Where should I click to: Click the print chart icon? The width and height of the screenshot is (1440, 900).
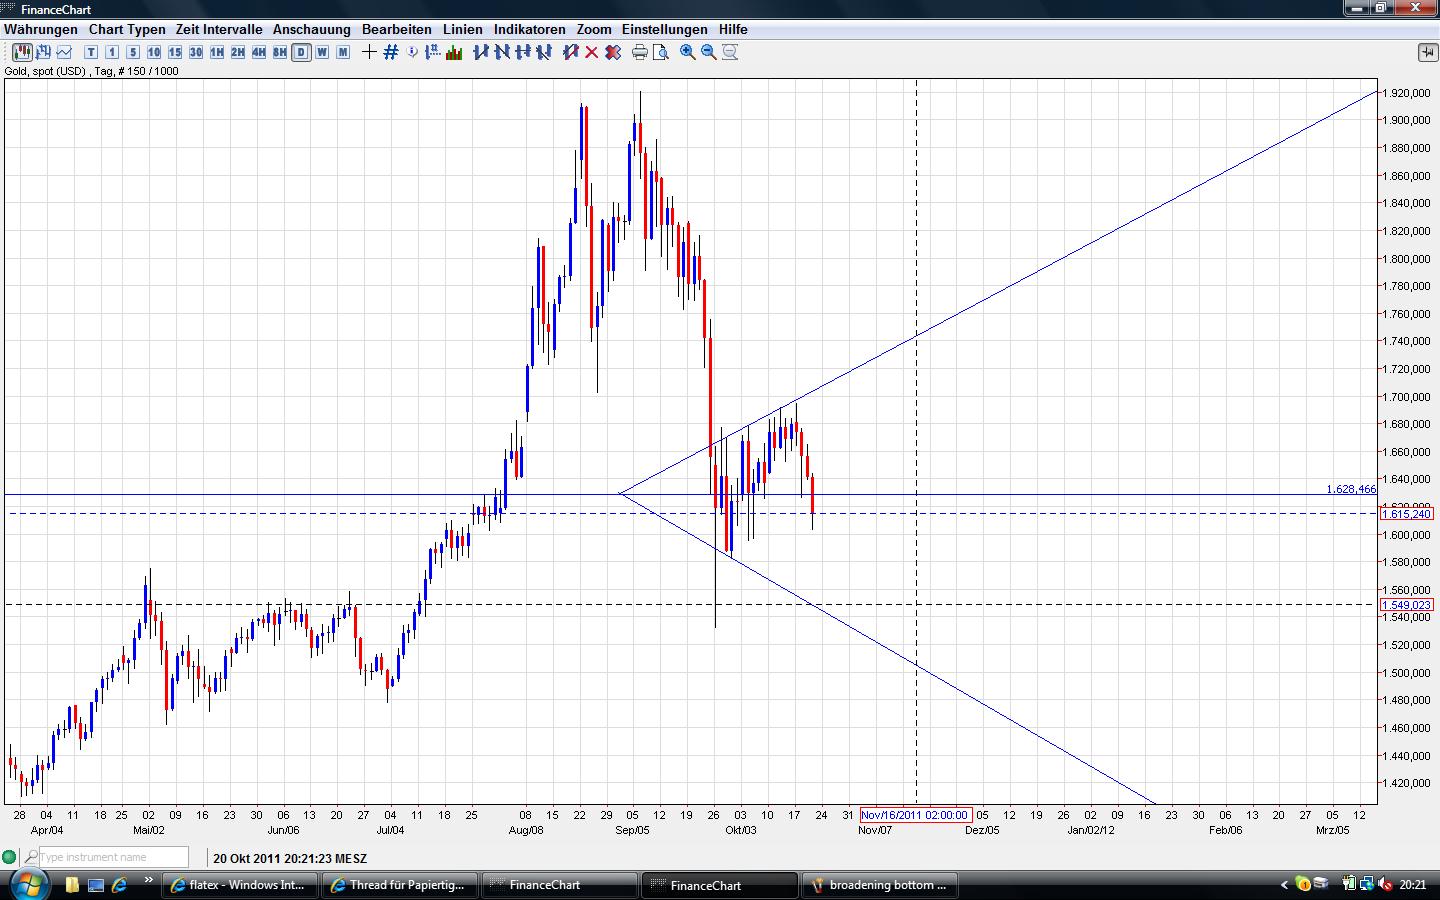point(640,52)
